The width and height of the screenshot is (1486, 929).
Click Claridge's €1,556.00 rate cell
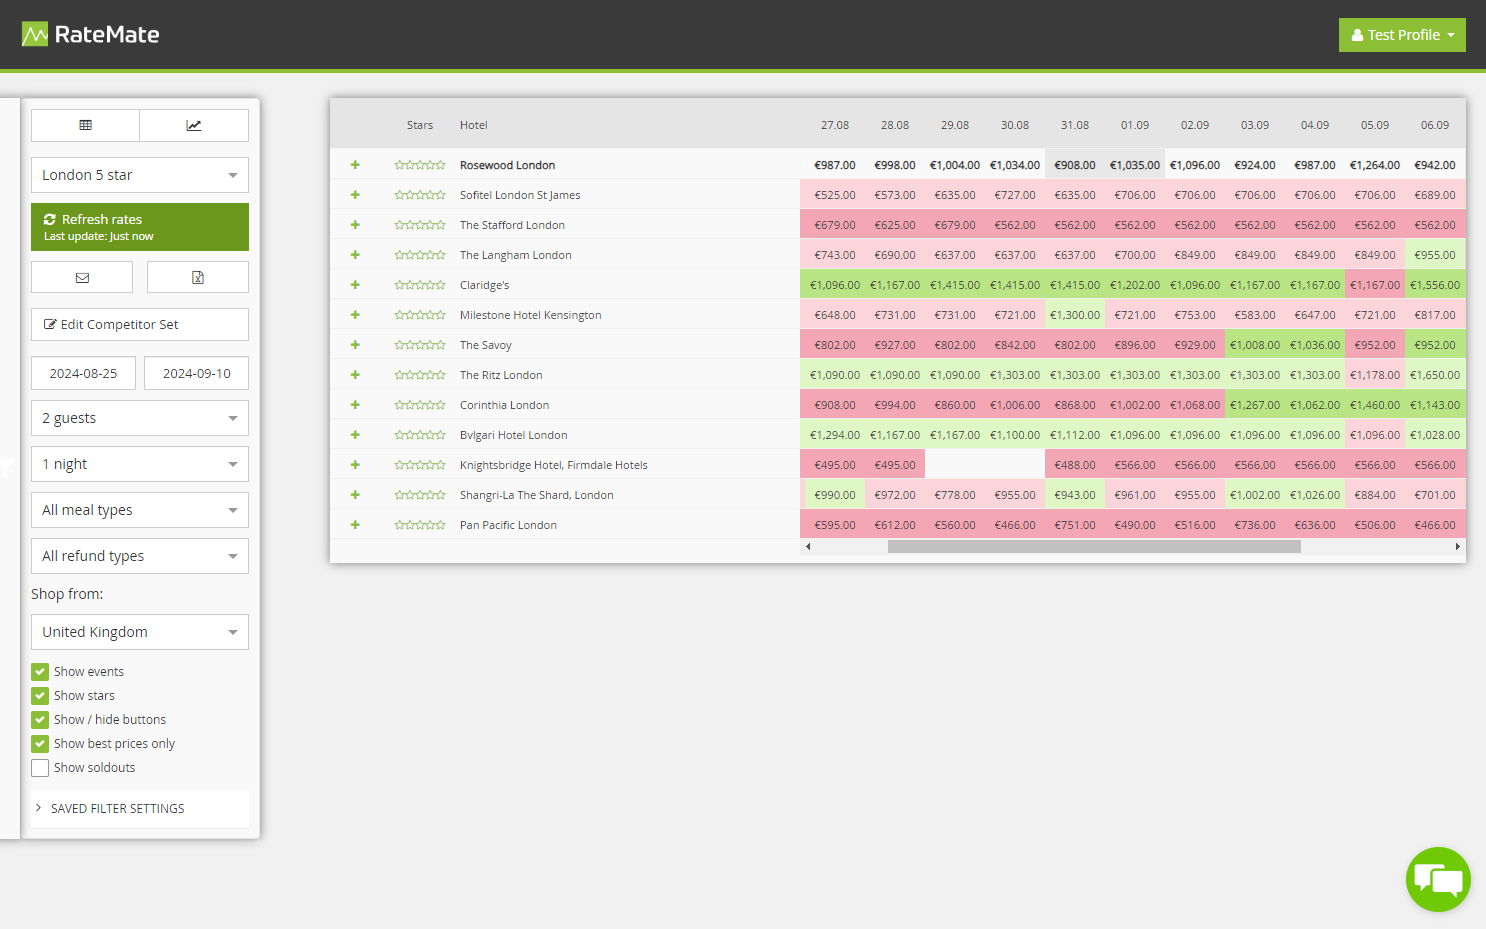tap(1435, 285)
